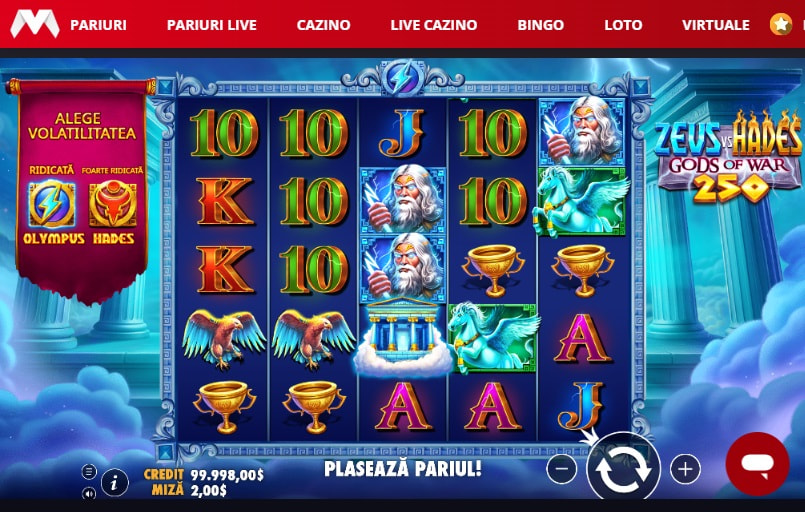Open the Pariuri menu item
805x512 pixels.
point(98,25)
